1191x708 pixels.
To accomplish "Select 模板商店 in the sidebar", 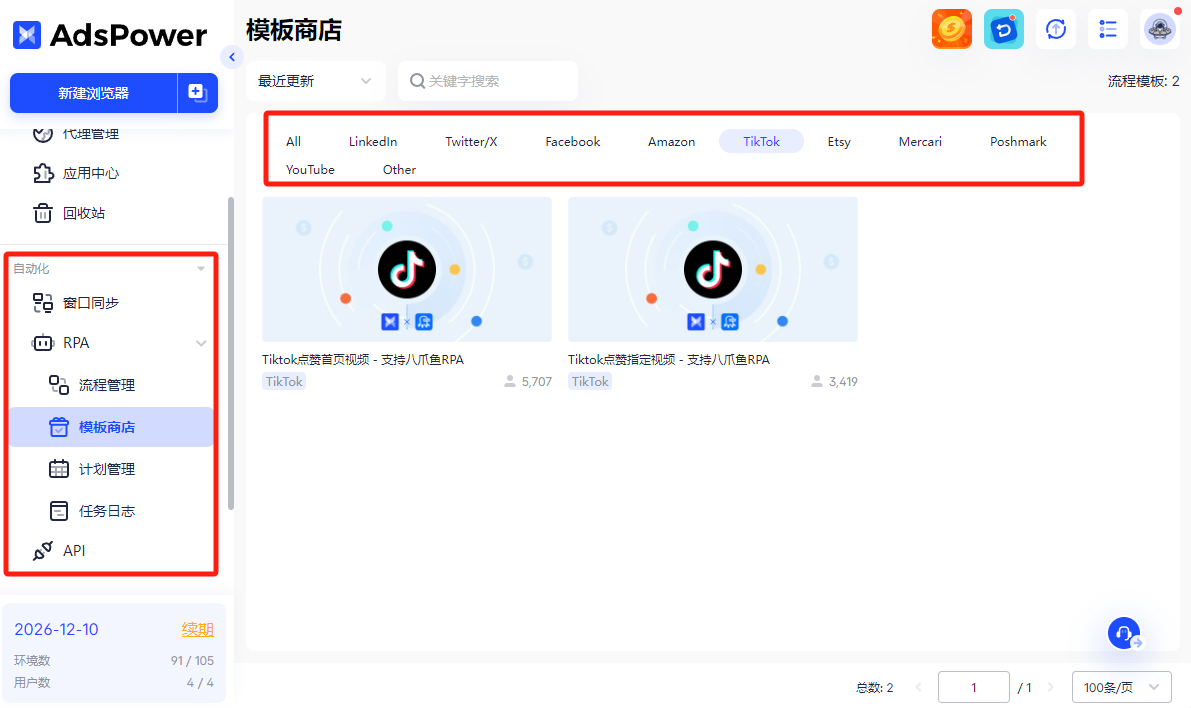I will (x=111, y=427).
